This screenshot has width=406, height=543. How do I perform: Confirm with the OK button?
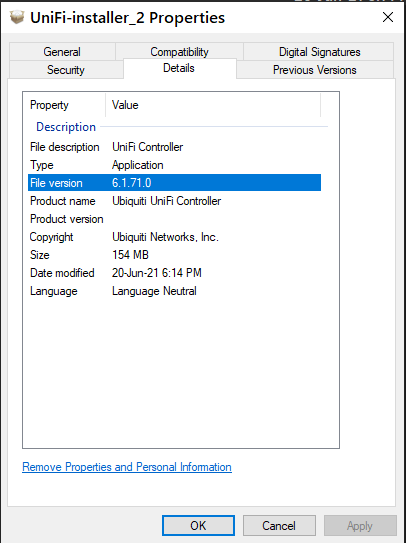click(x=198, y=526)
